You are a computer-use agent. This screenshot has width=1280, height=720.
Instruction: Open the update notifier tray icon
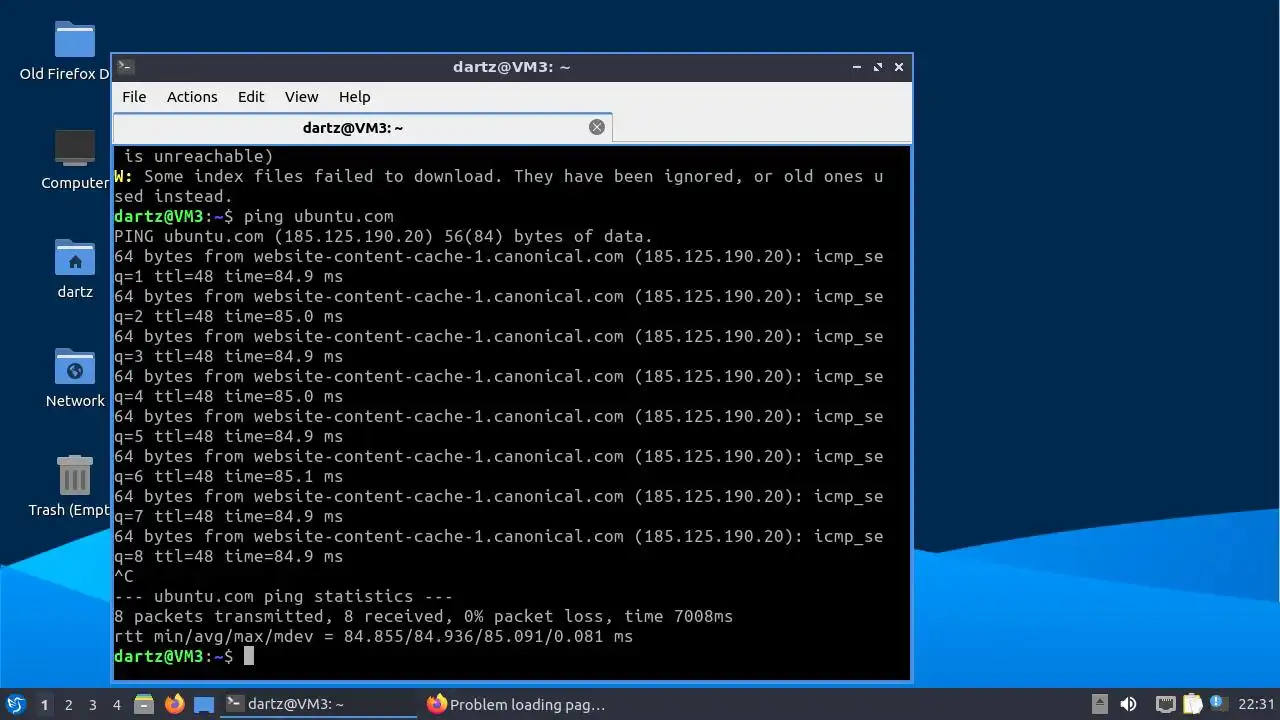(1217, 704)
